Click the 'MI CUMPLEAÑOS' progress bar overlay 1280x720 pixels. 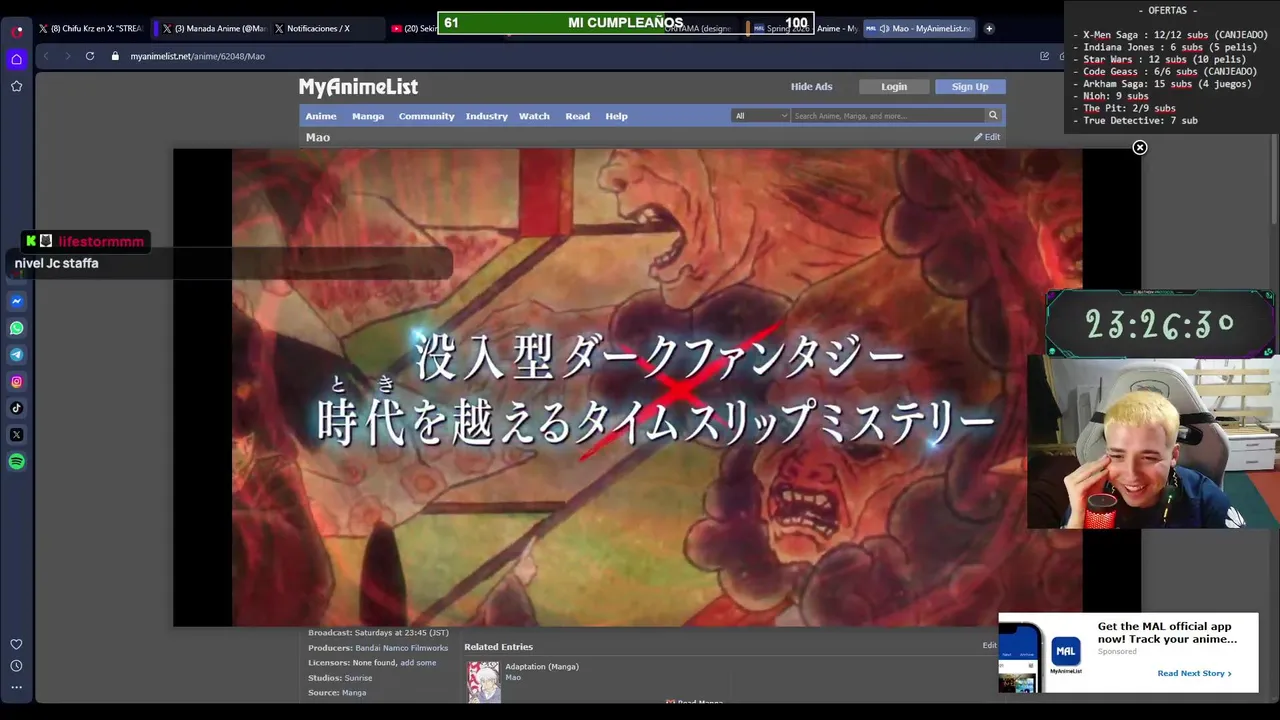tap(626, 23)
